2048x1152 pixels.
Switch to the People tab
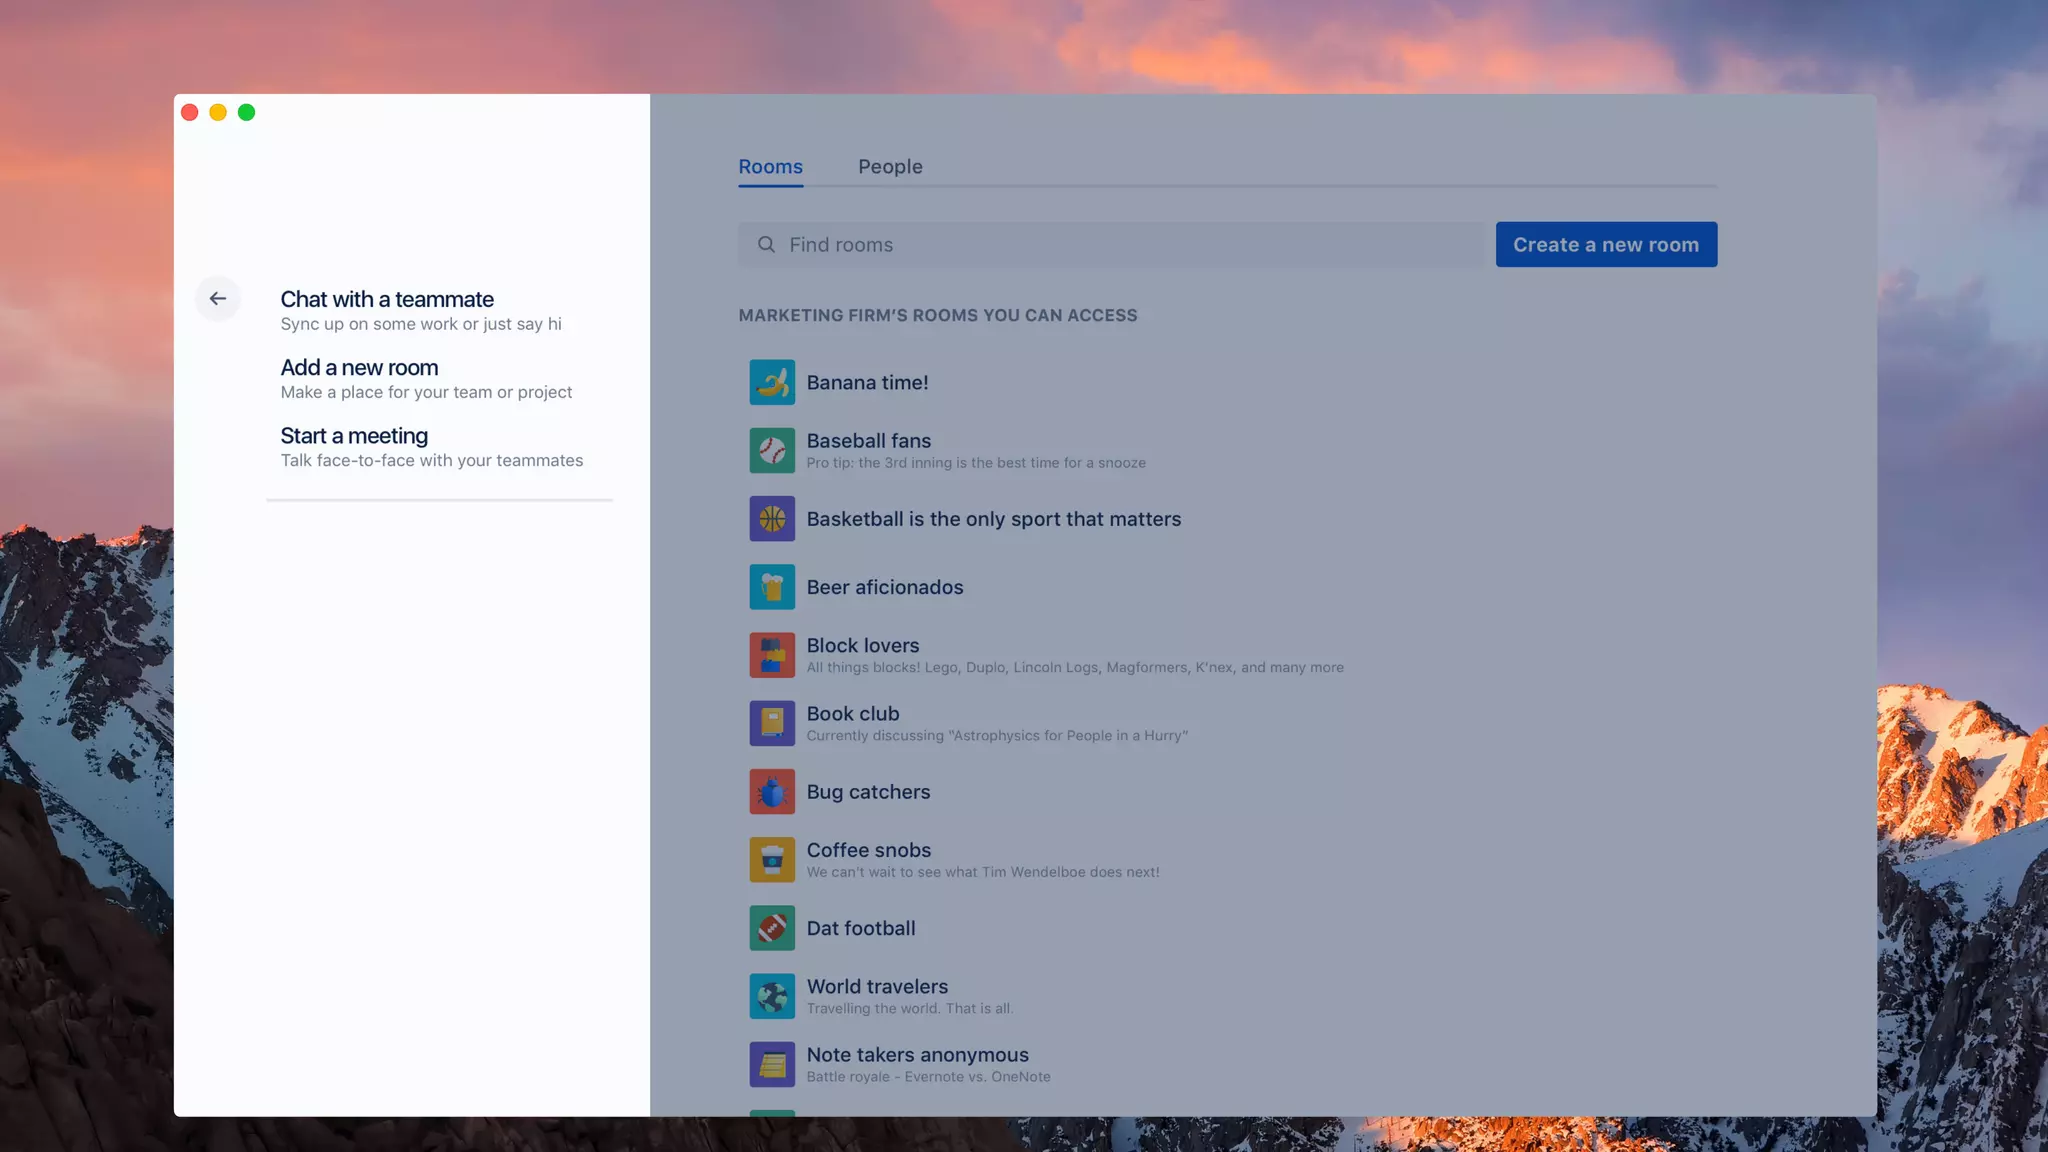890,167
